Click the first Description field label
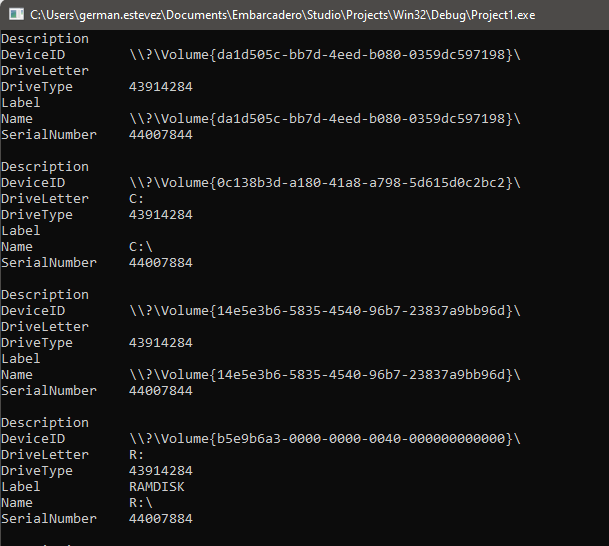The width and height of the screenshot is (609, 546). coord(45,39)
